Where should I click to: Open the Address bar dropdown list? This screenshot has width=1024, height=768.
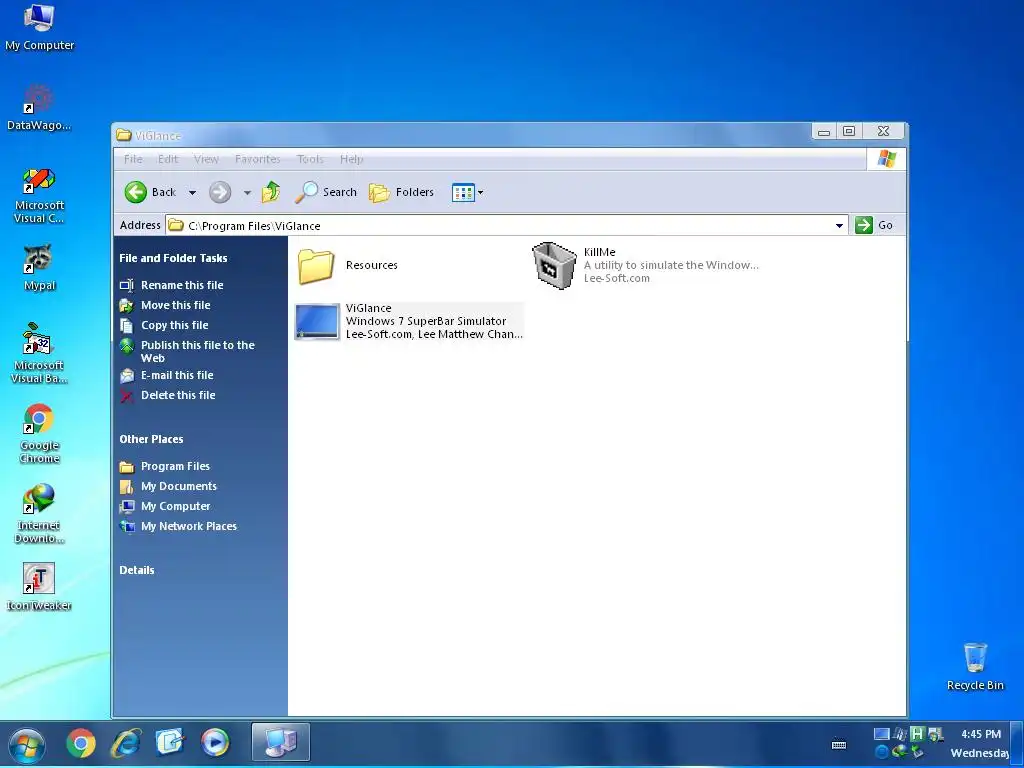coord(839,225)
